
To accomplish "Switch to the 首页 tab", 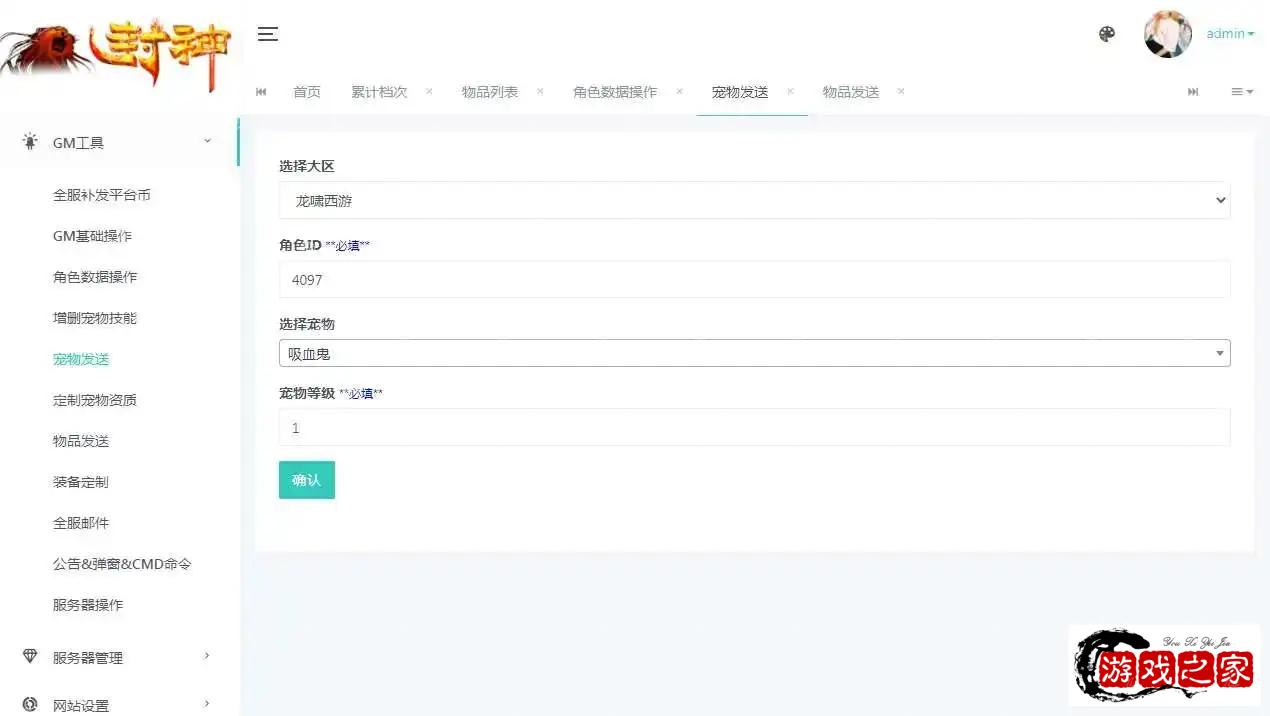I will click(x=307, y=92).
